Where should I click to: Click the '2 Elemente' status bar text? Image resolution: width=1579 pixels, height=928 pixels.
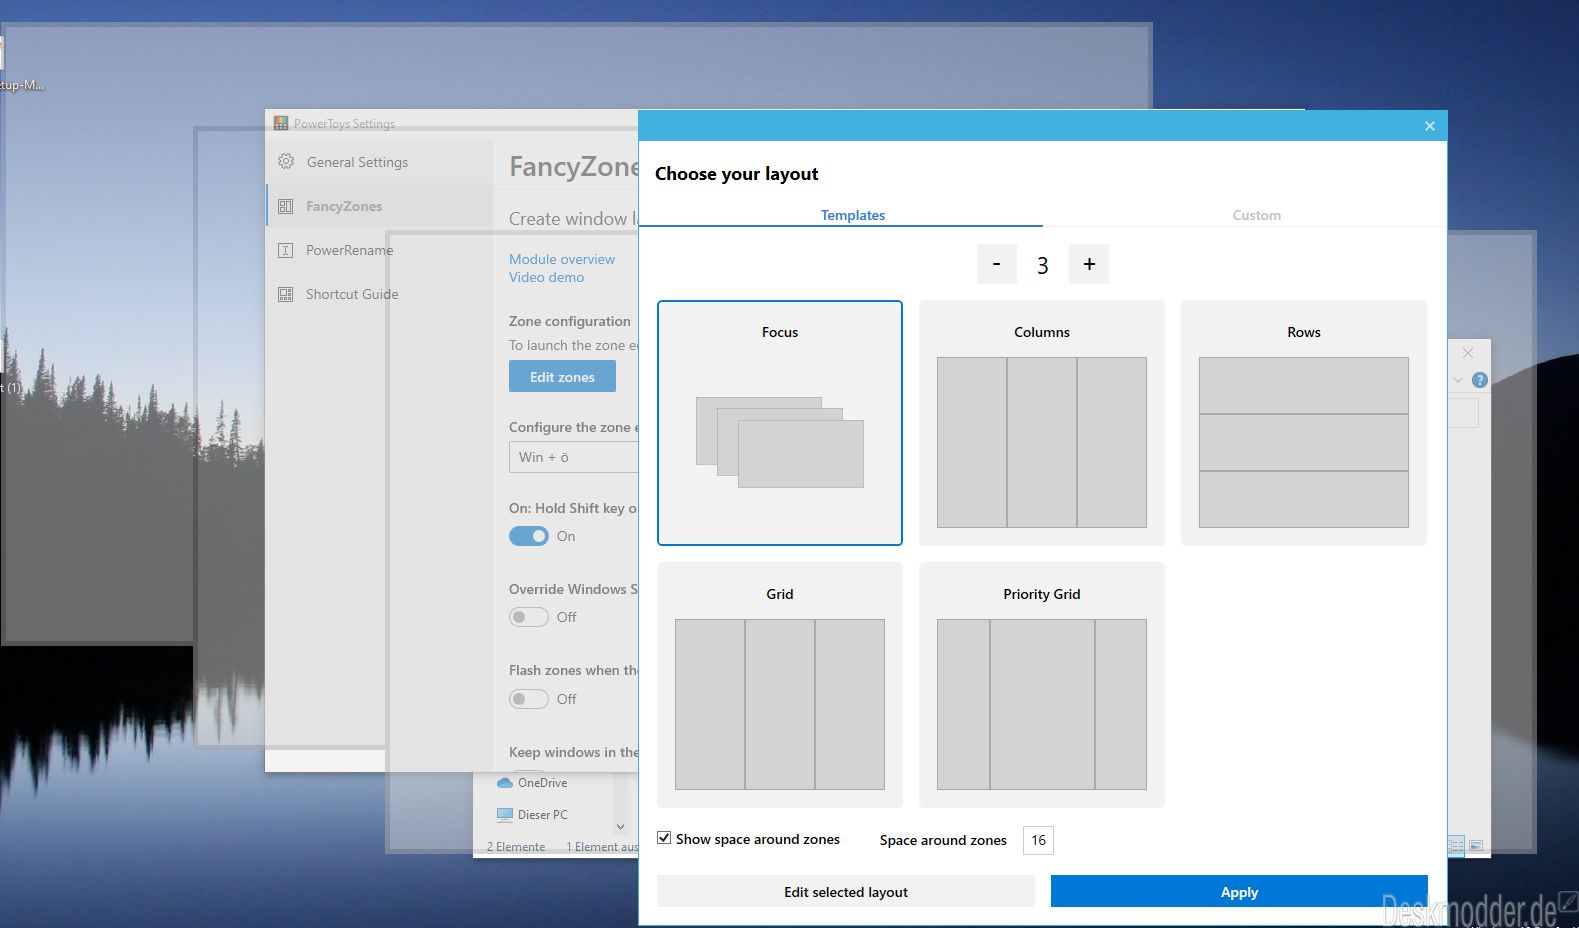[516, 846]
